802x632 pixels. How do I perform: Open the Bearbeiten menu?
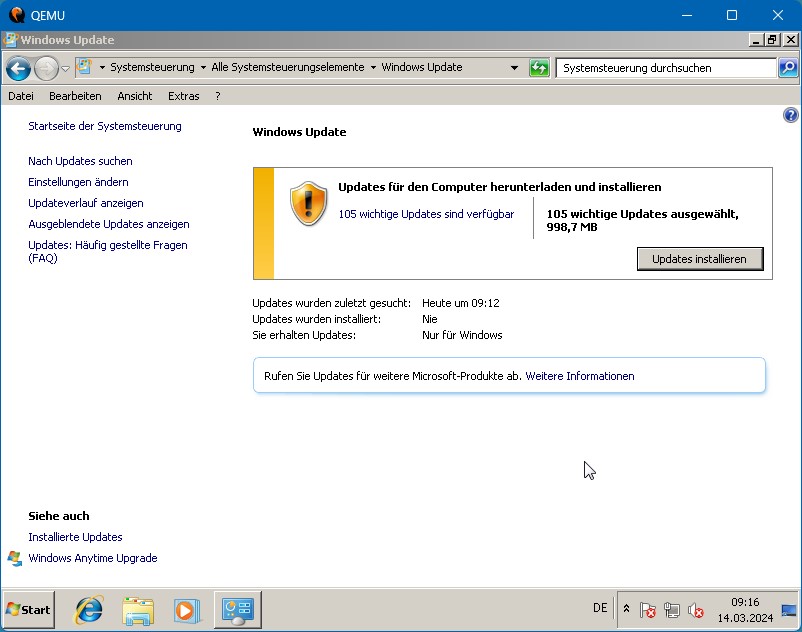click(x=75, y=96)
